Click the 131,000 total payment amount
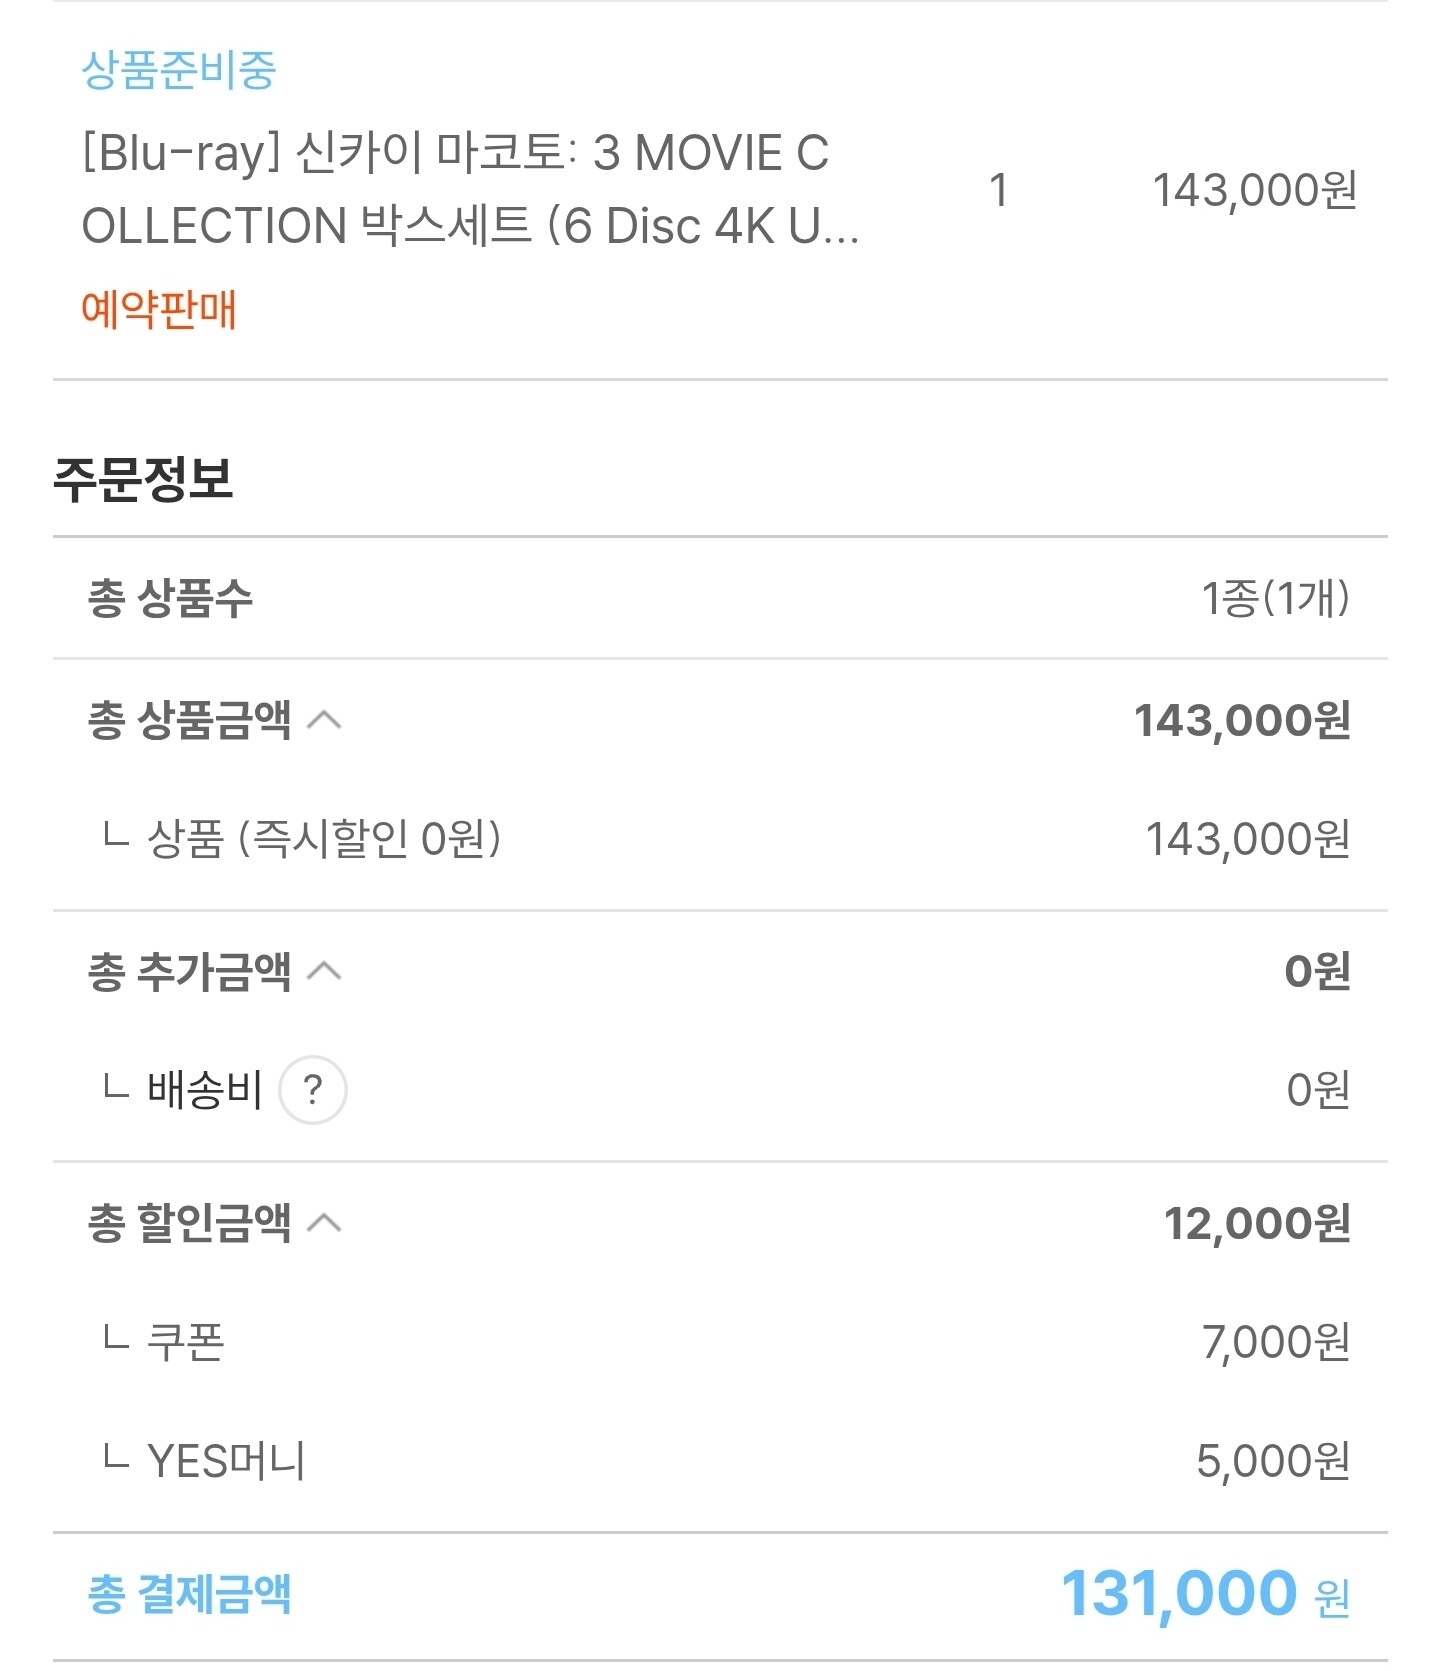 pos(1178,1593)
